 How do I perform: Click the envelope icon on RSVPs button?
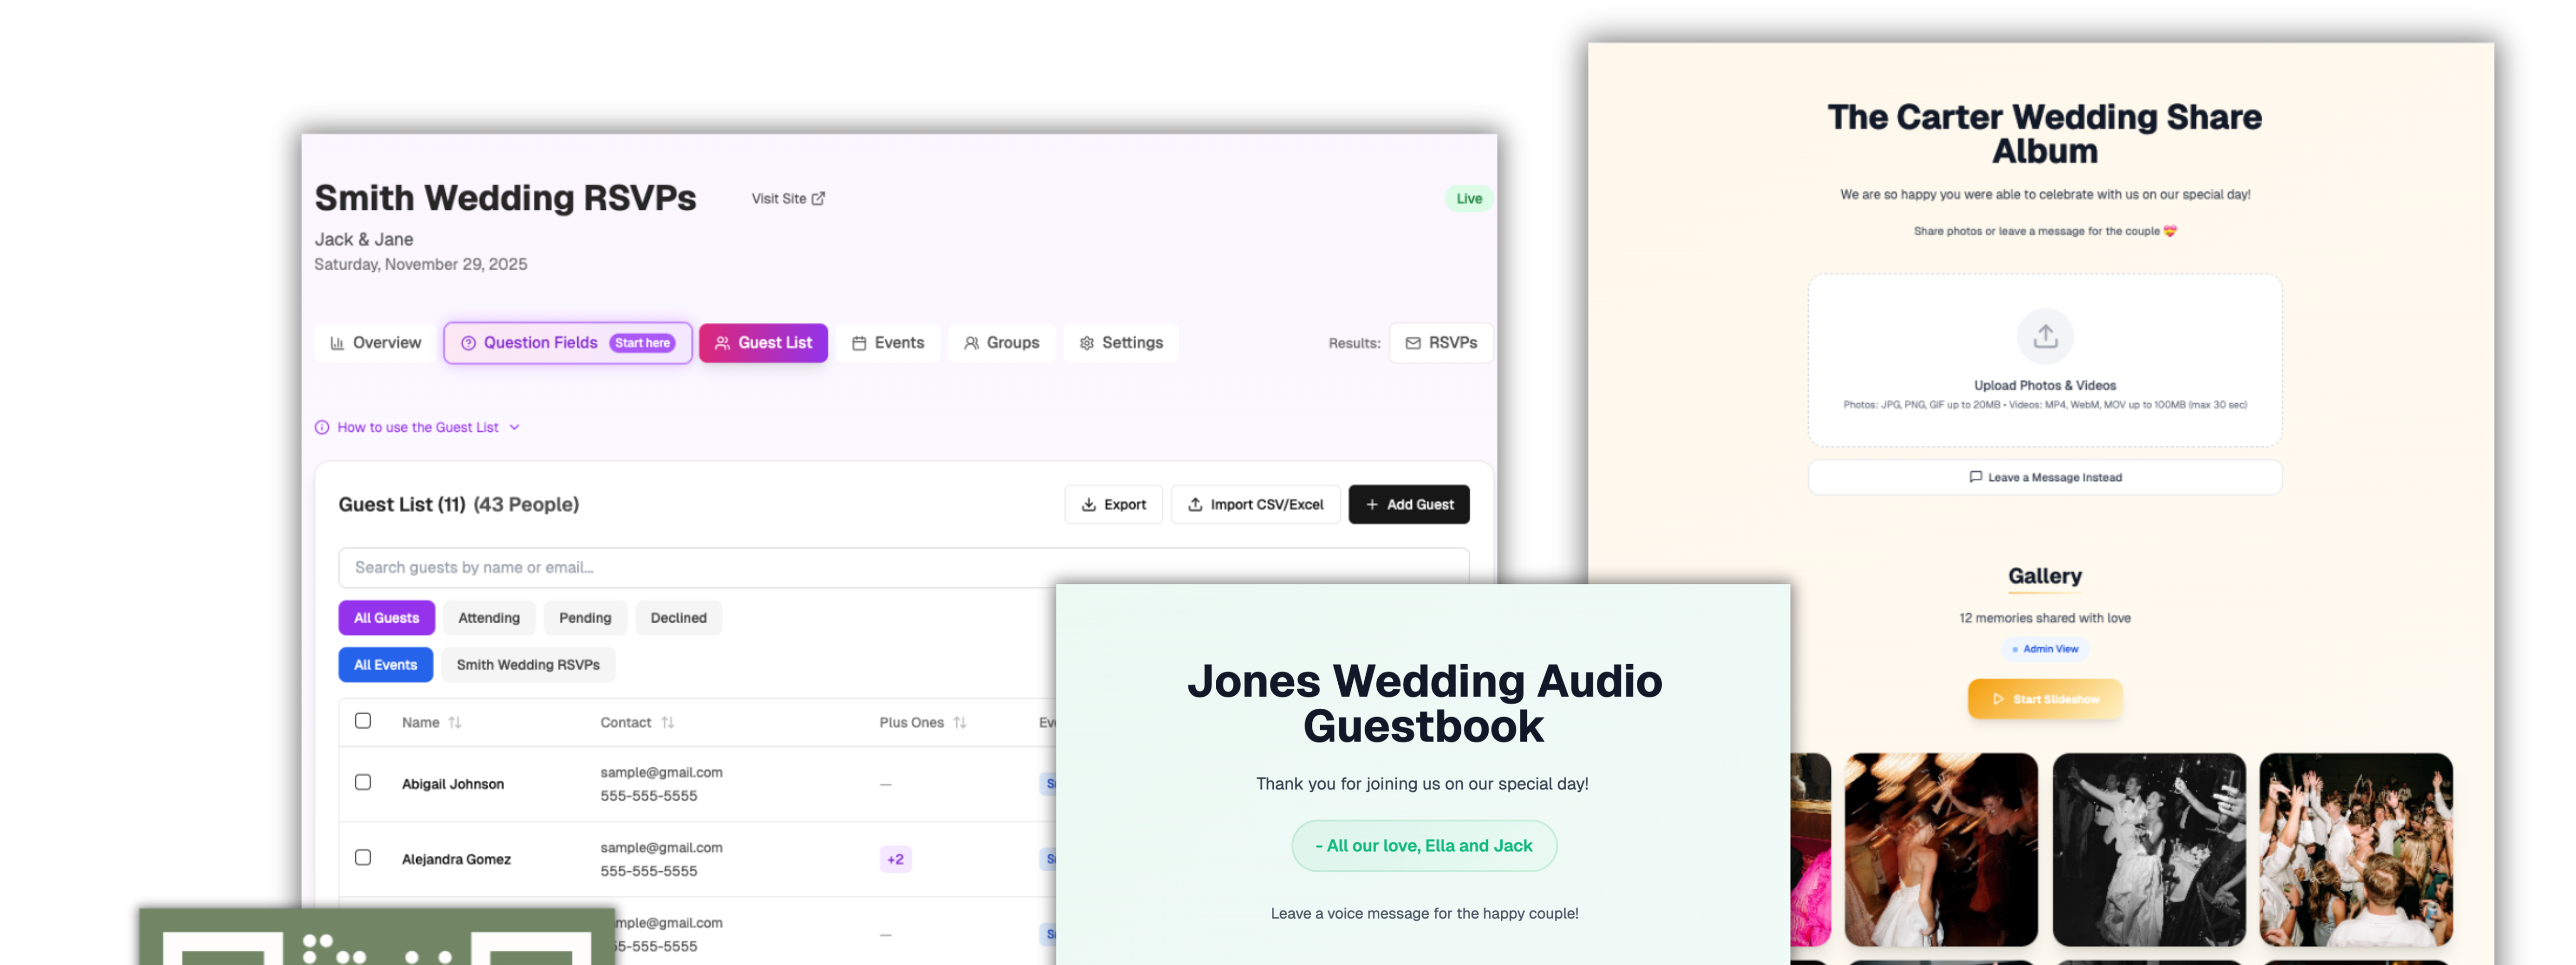(x=1412, y=343)
